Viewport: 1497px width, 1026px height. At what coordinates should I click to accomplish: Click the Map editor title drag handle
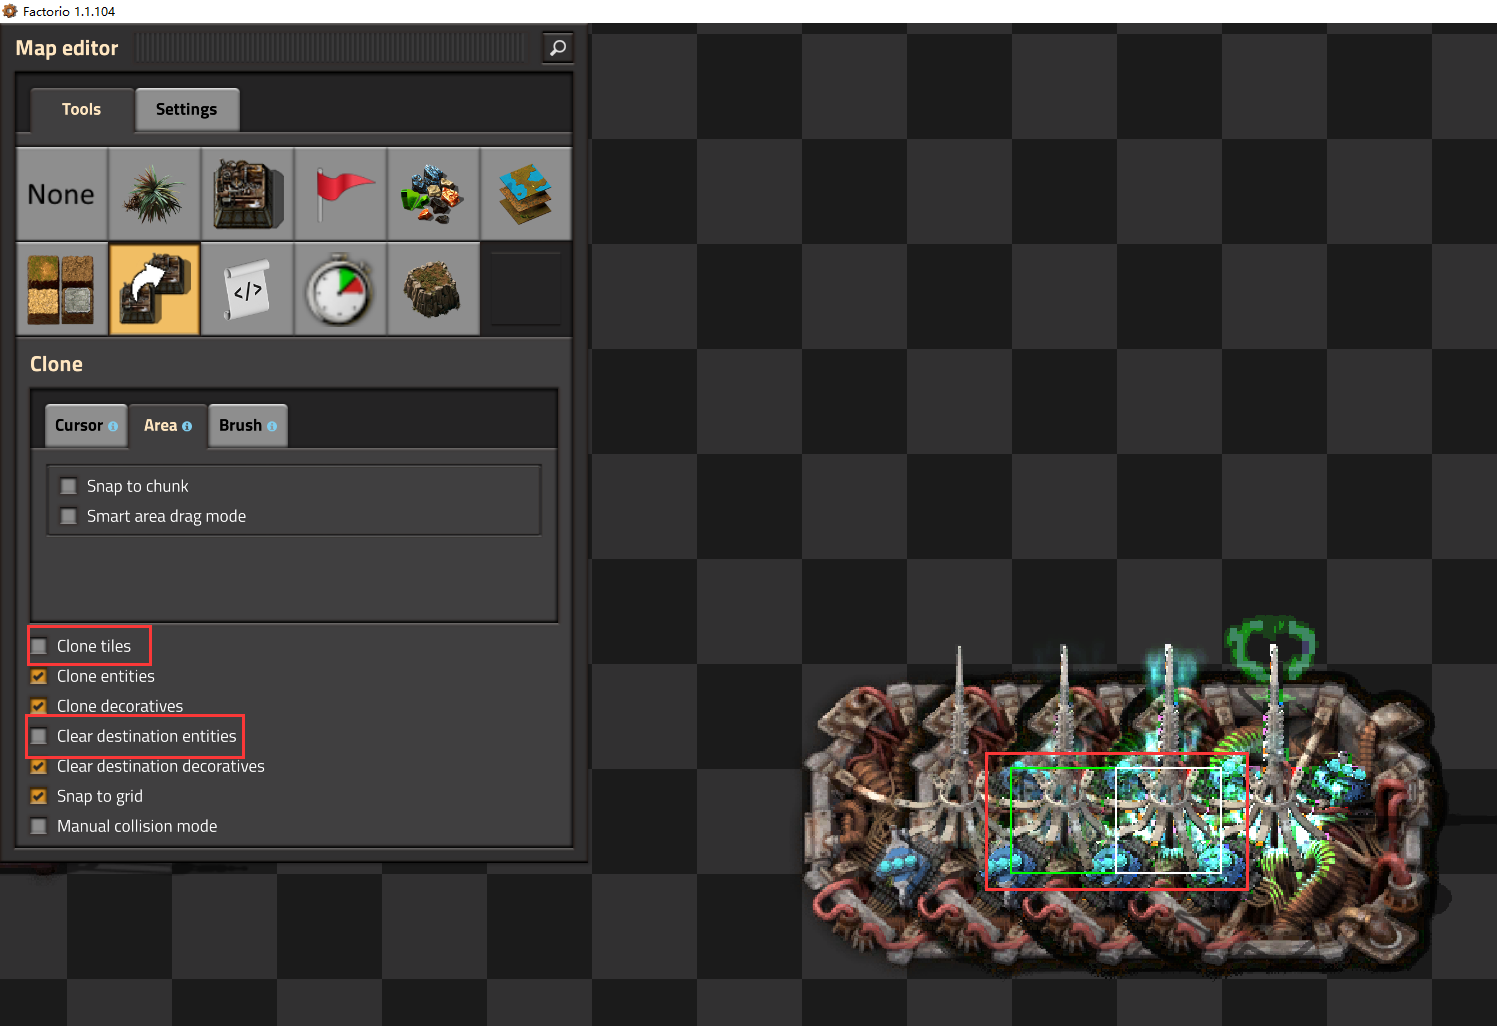(330, 47)
